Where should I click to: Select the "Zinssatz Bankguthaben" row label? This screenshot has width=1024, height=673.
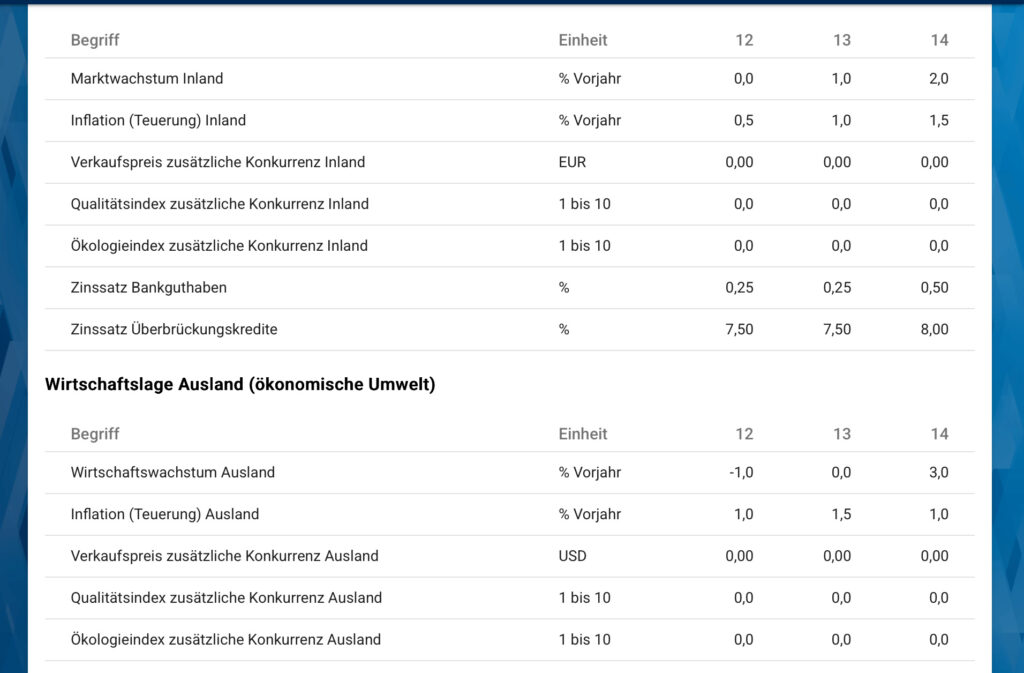coord(149,288)
